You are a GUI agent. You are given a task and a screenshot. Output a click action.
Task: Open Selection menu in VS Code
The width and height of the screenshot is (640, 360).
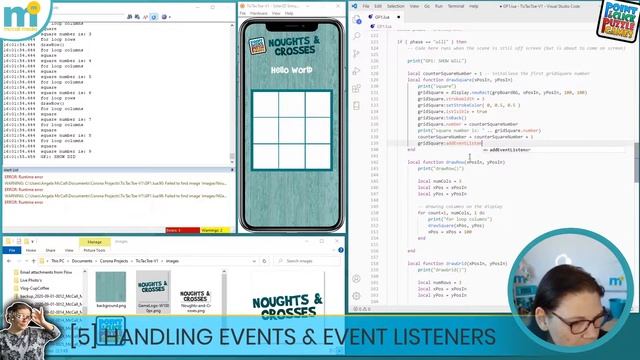point(396,6)
